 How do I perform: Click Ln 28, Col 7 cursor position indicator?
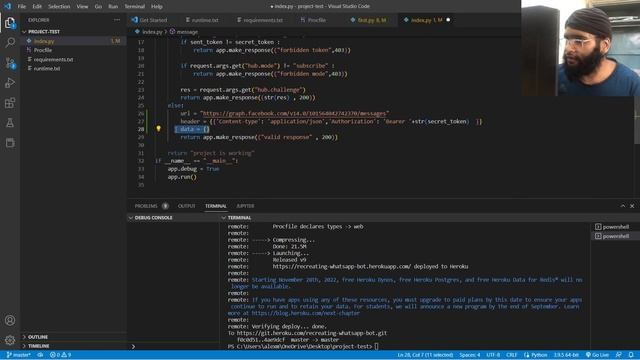click(425, 355)
